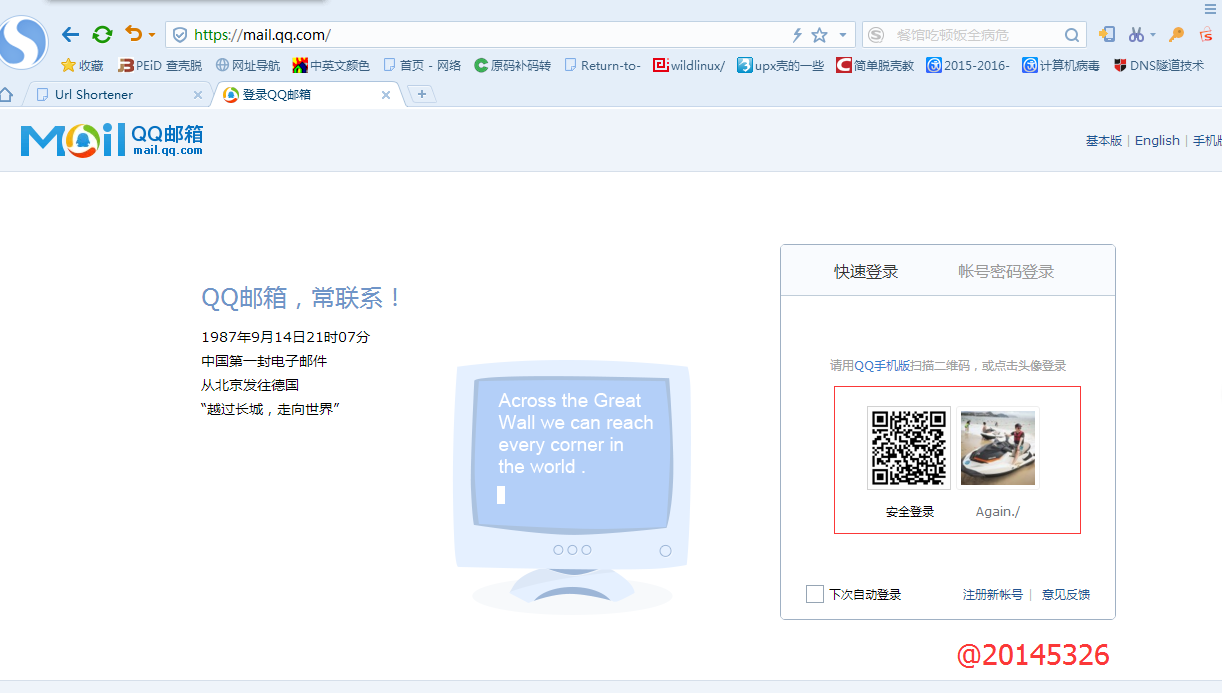Open the 收藏 favorites star bookmark
This screenshot has width=1222, height=693.
[82, 65]
